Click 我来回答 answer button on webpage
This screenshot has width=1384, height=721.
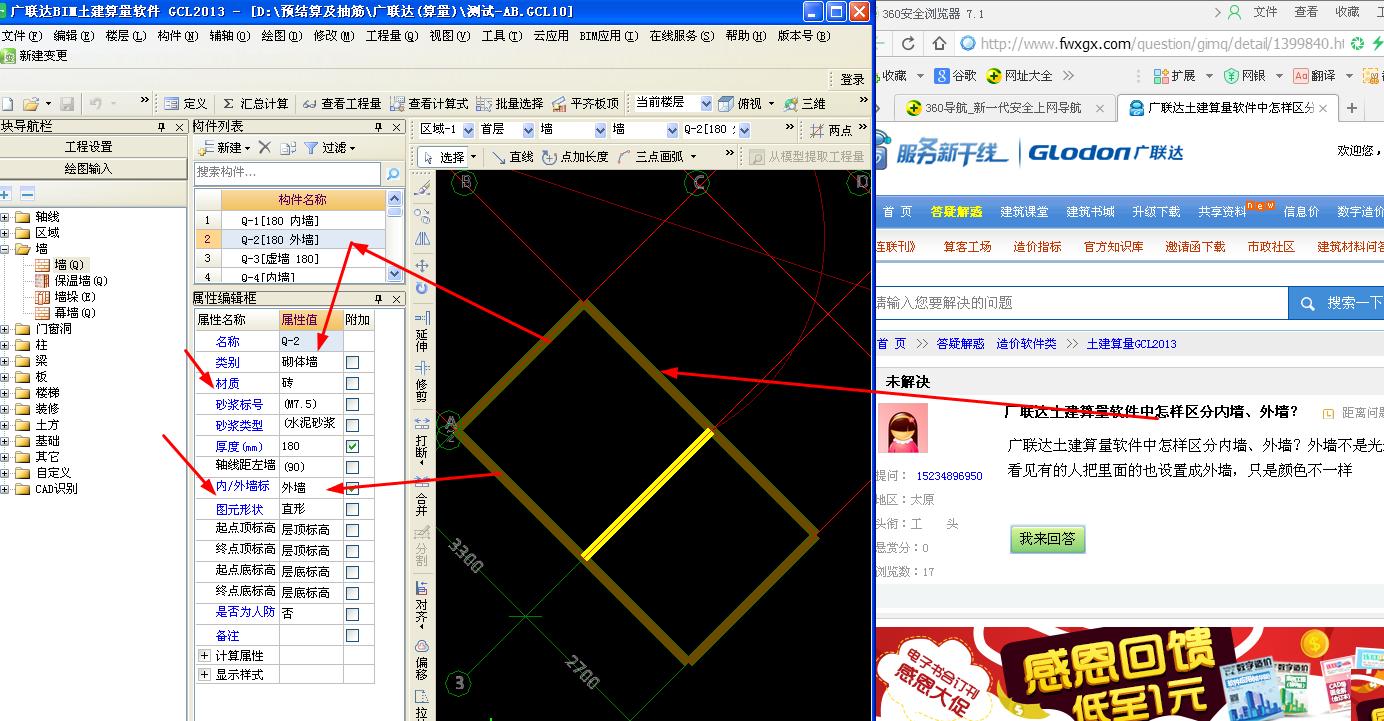click(1047, 539)
